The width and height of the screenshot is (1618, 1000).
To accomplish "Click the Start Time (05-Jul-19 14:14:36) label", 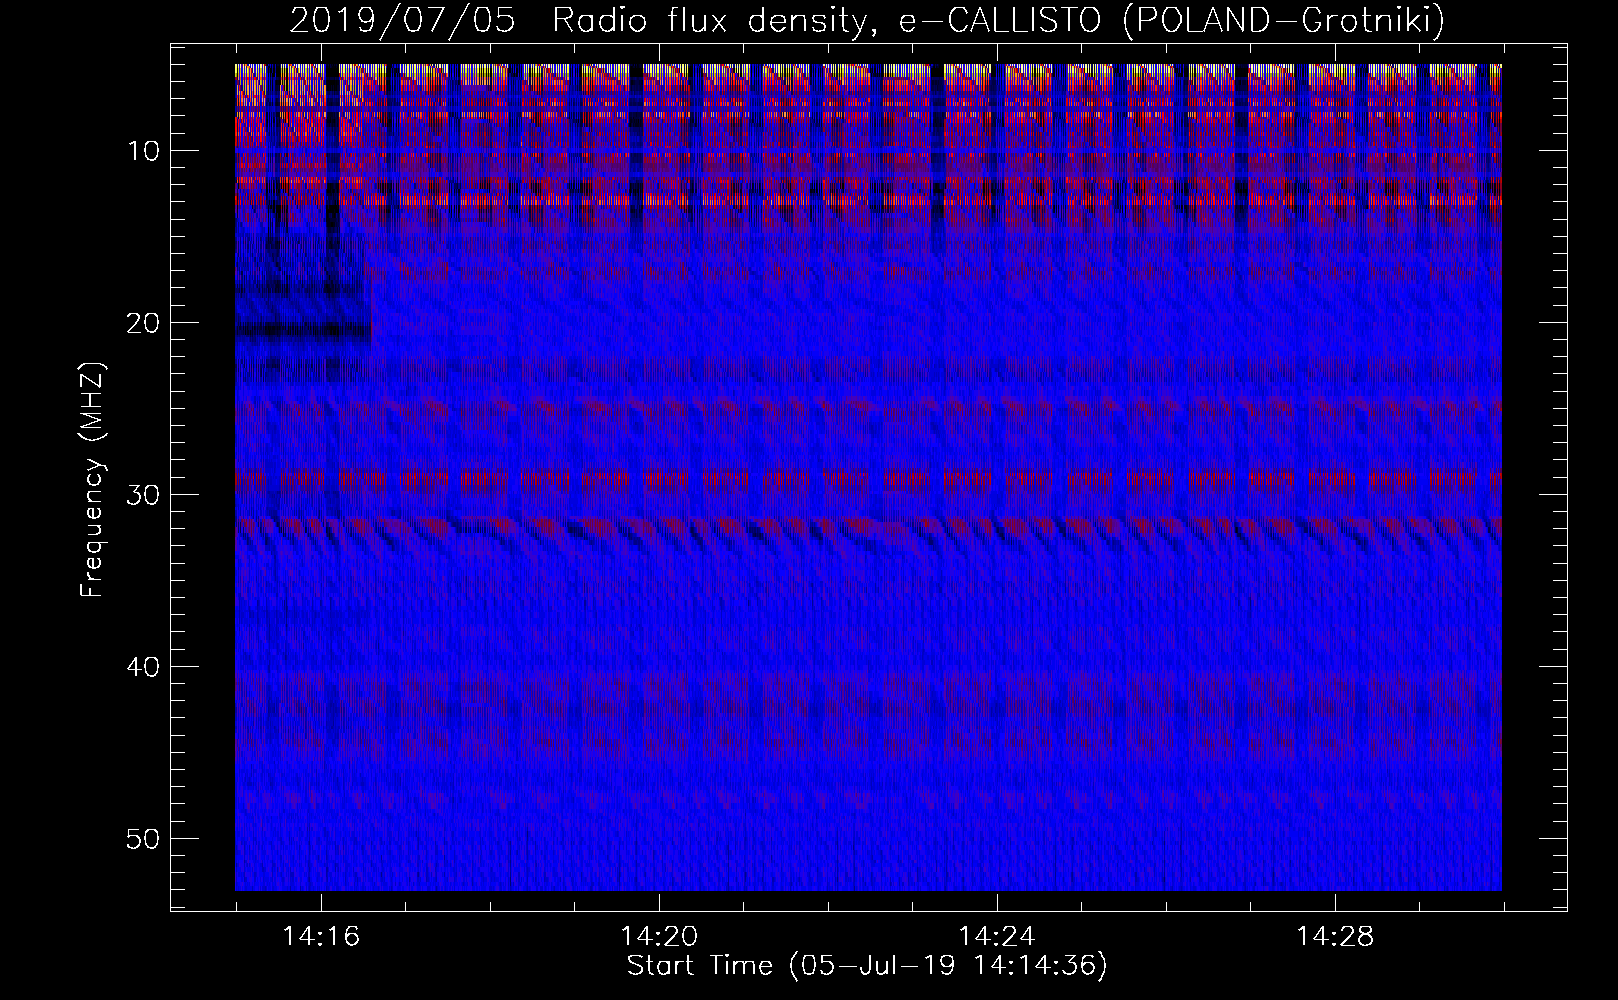I will coord(867,966).
